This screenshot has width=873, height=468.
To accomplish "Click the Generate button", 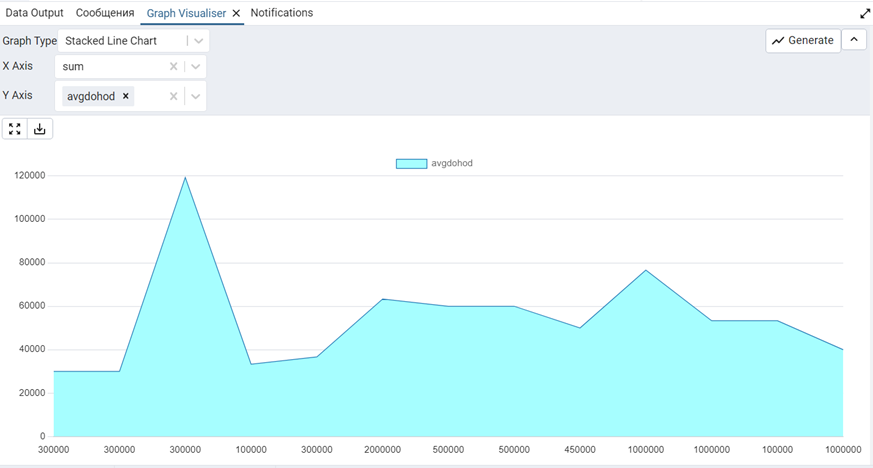I will click(802, 40).
